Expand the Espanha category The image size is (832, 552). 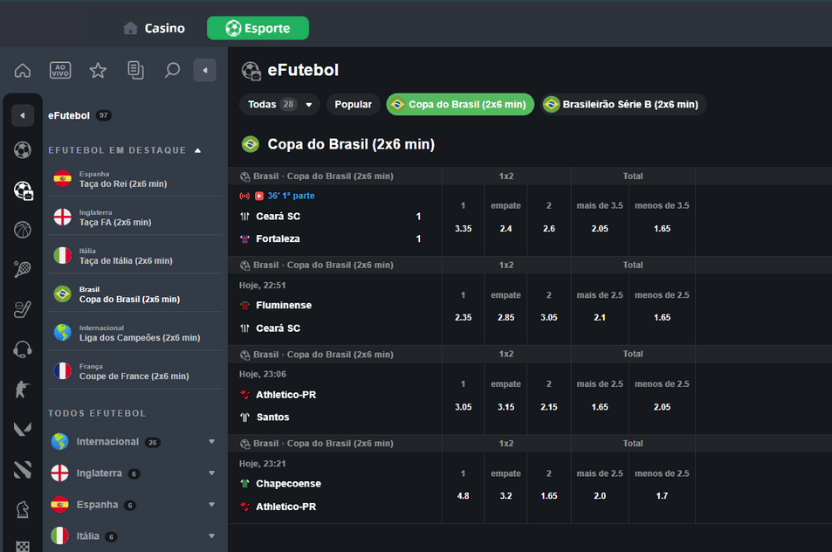(212, 504)
